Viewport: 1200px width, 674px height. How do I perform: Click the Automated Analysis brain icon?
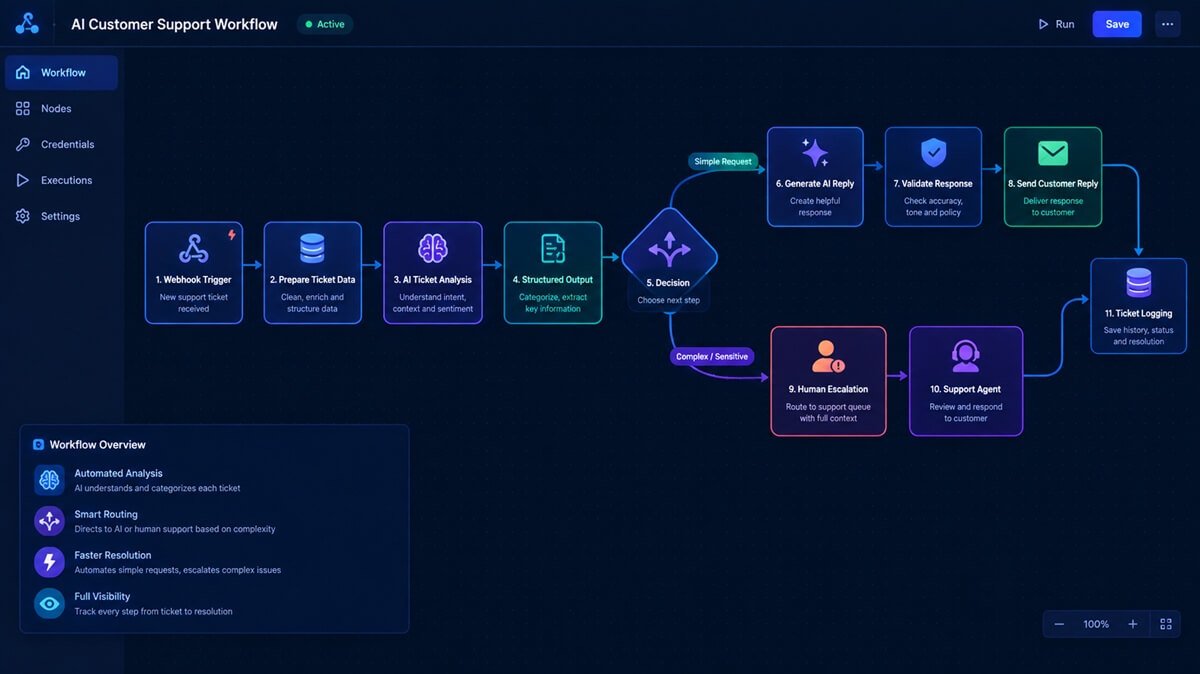pos(49,480)
